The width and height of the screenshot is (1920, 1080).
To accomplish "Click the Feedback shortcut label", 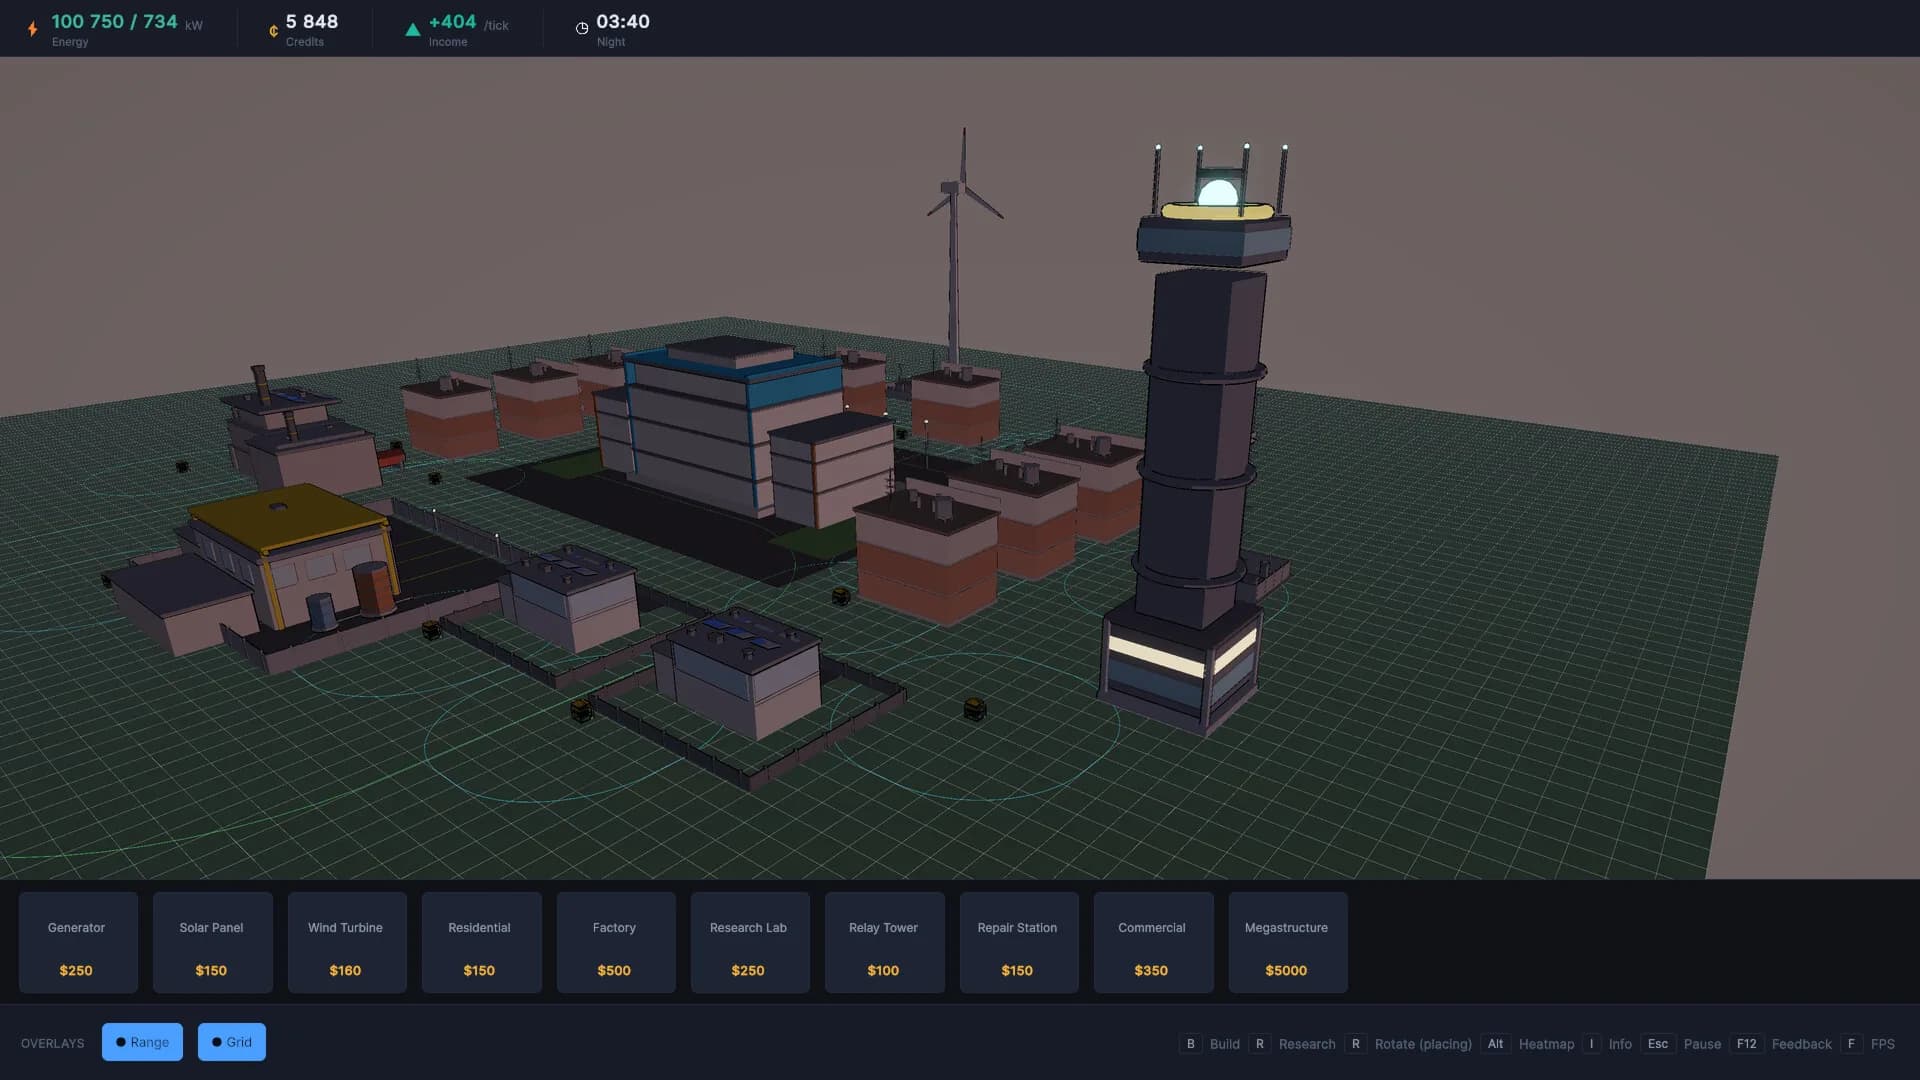I will 1802,1044.
